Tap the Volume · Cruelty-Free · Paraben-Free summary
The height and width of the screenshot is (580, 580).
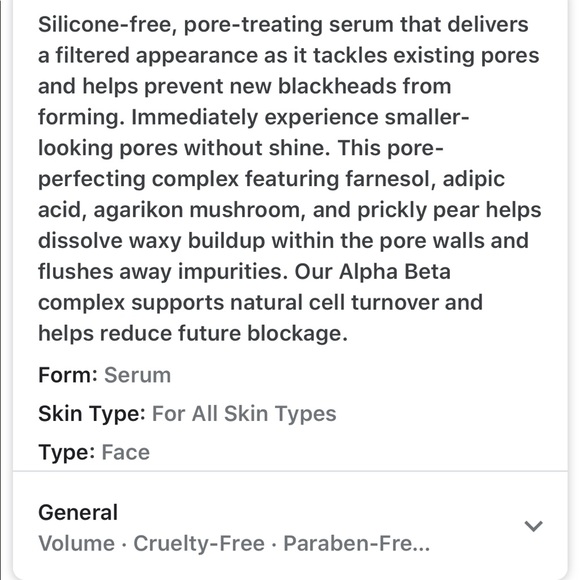click(x=234, y=543)
